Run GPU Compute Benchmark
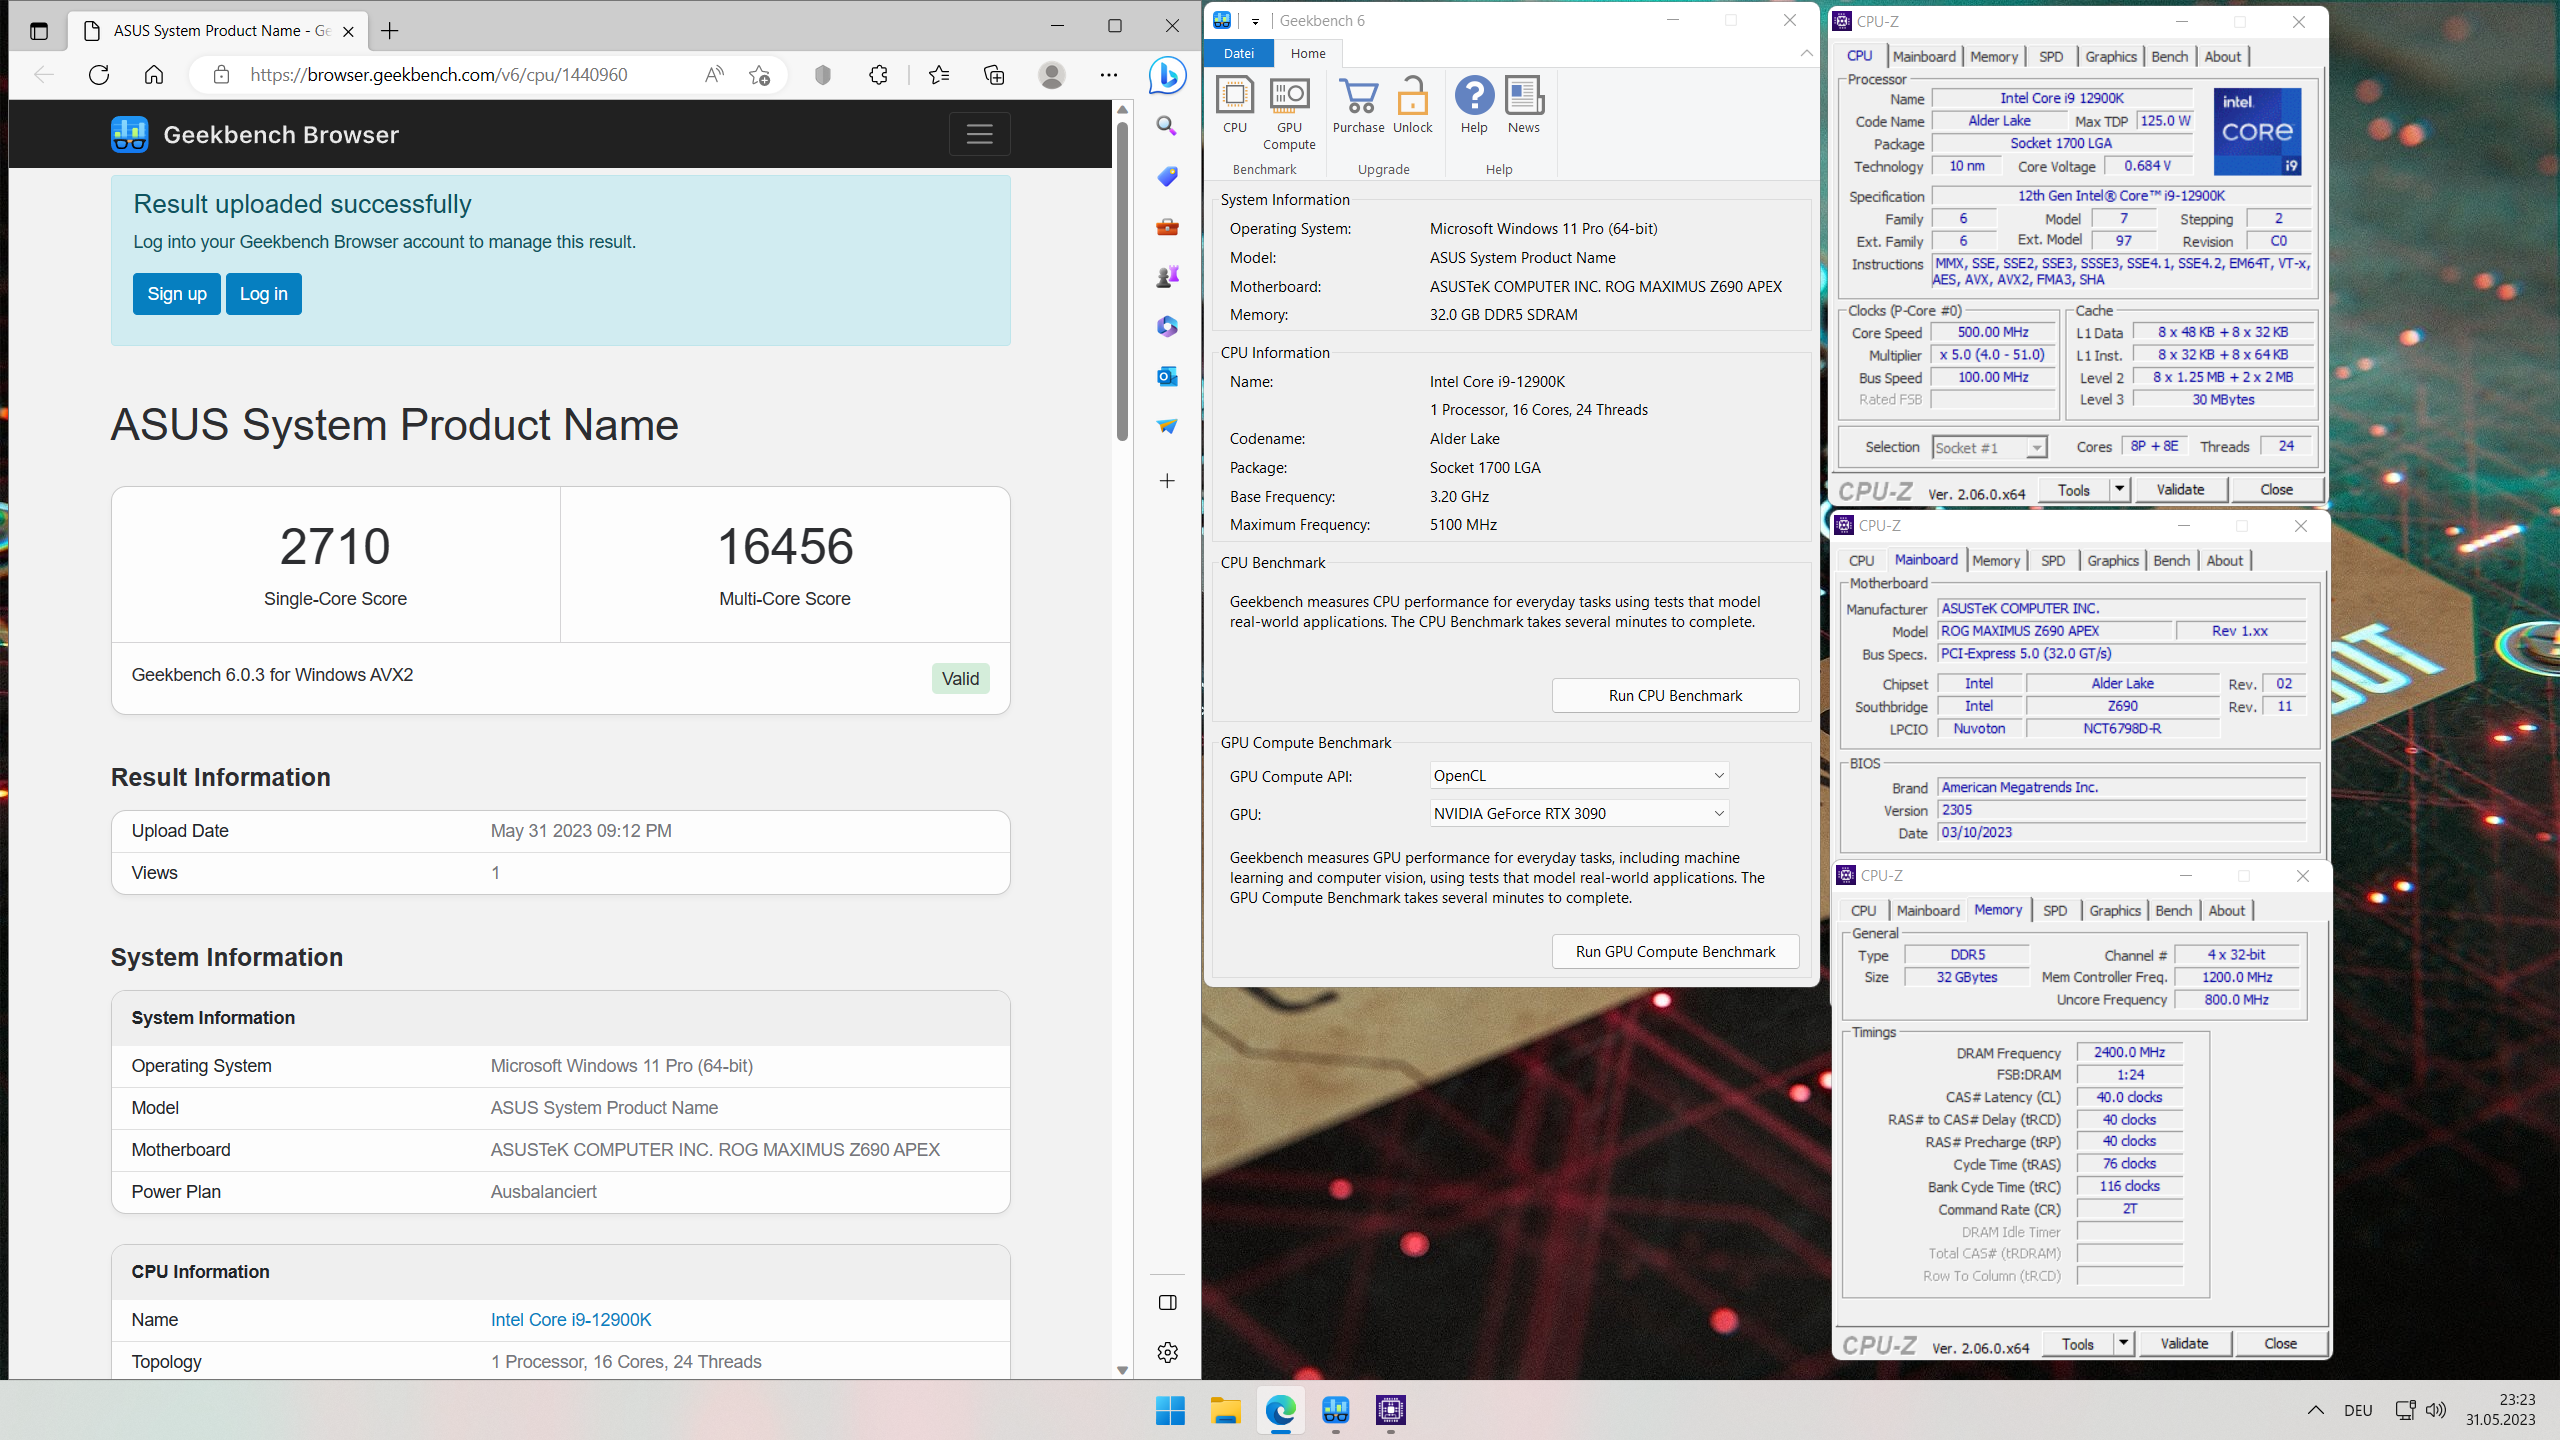This screenshot has height=1440, width=2560. (x=1675, y=952)
